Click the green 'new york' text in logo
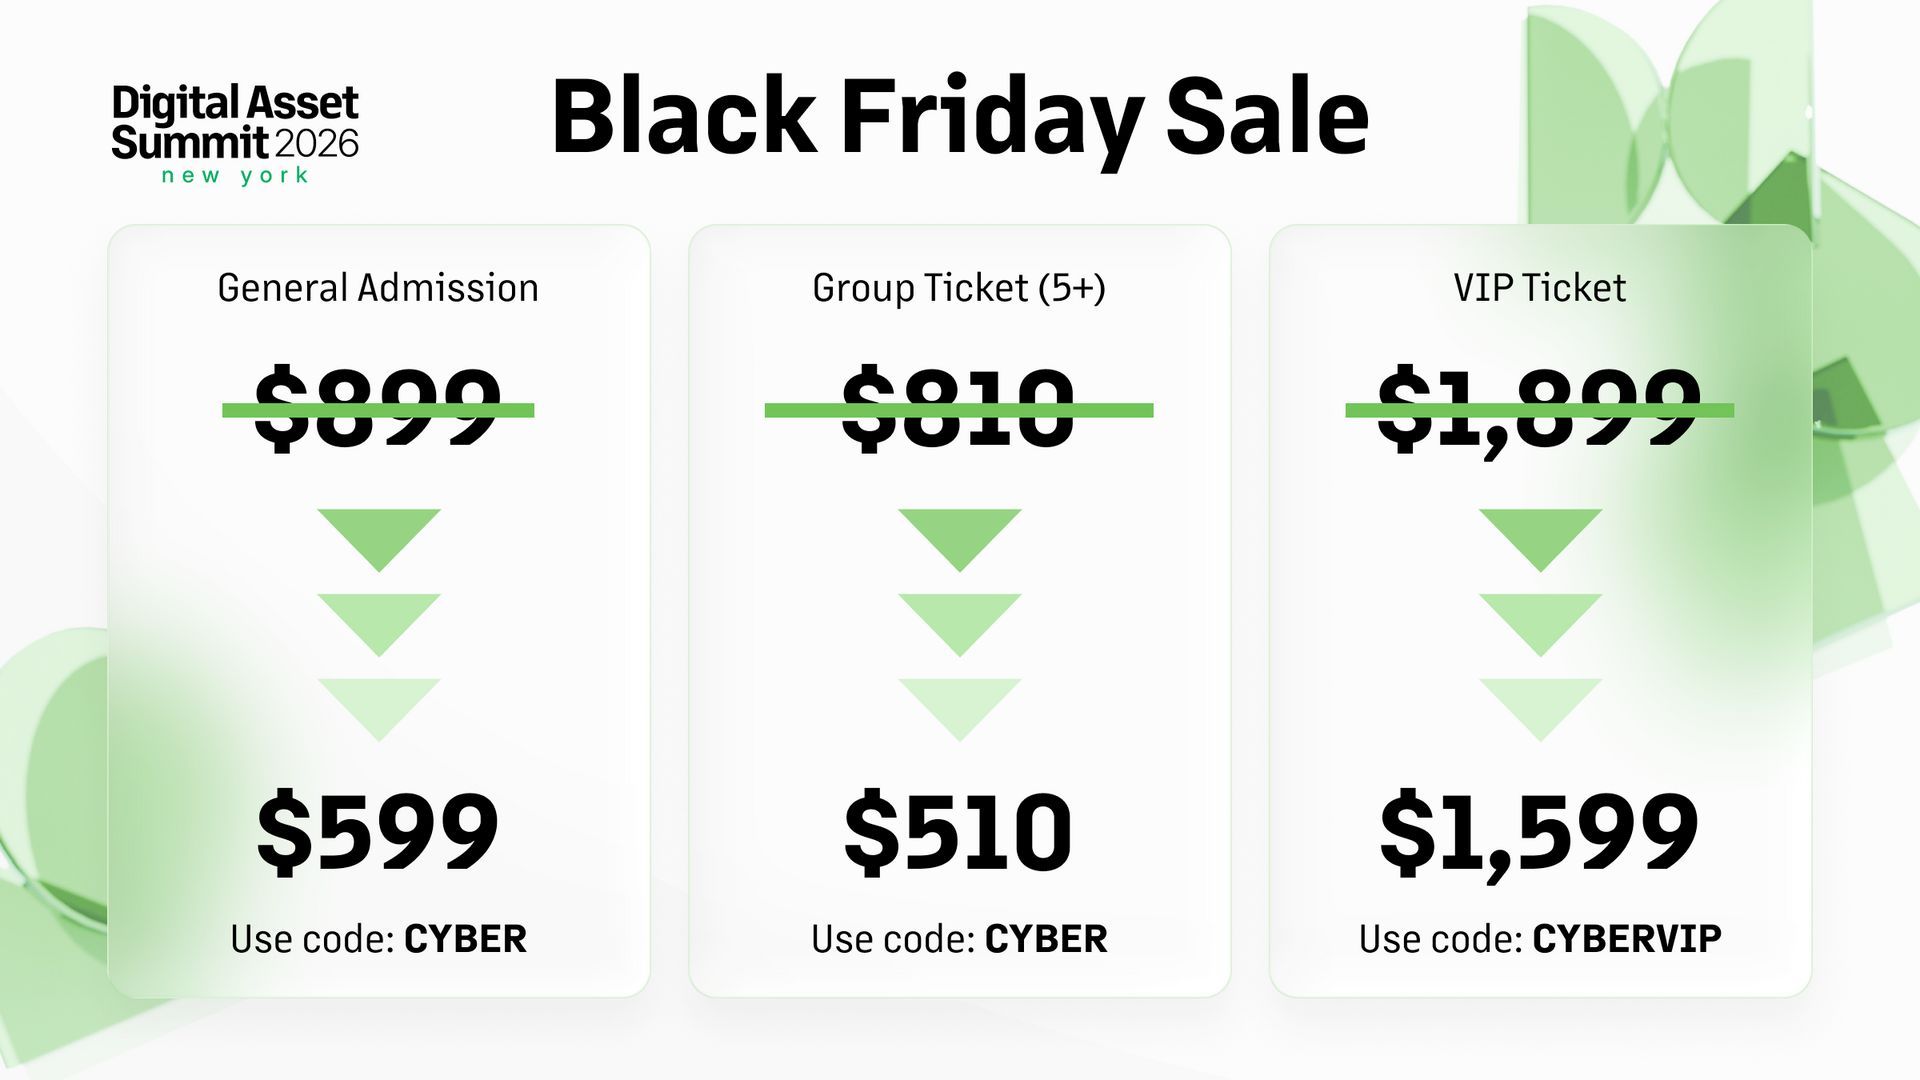The image size is (1920, 1080). pos(235,176)
